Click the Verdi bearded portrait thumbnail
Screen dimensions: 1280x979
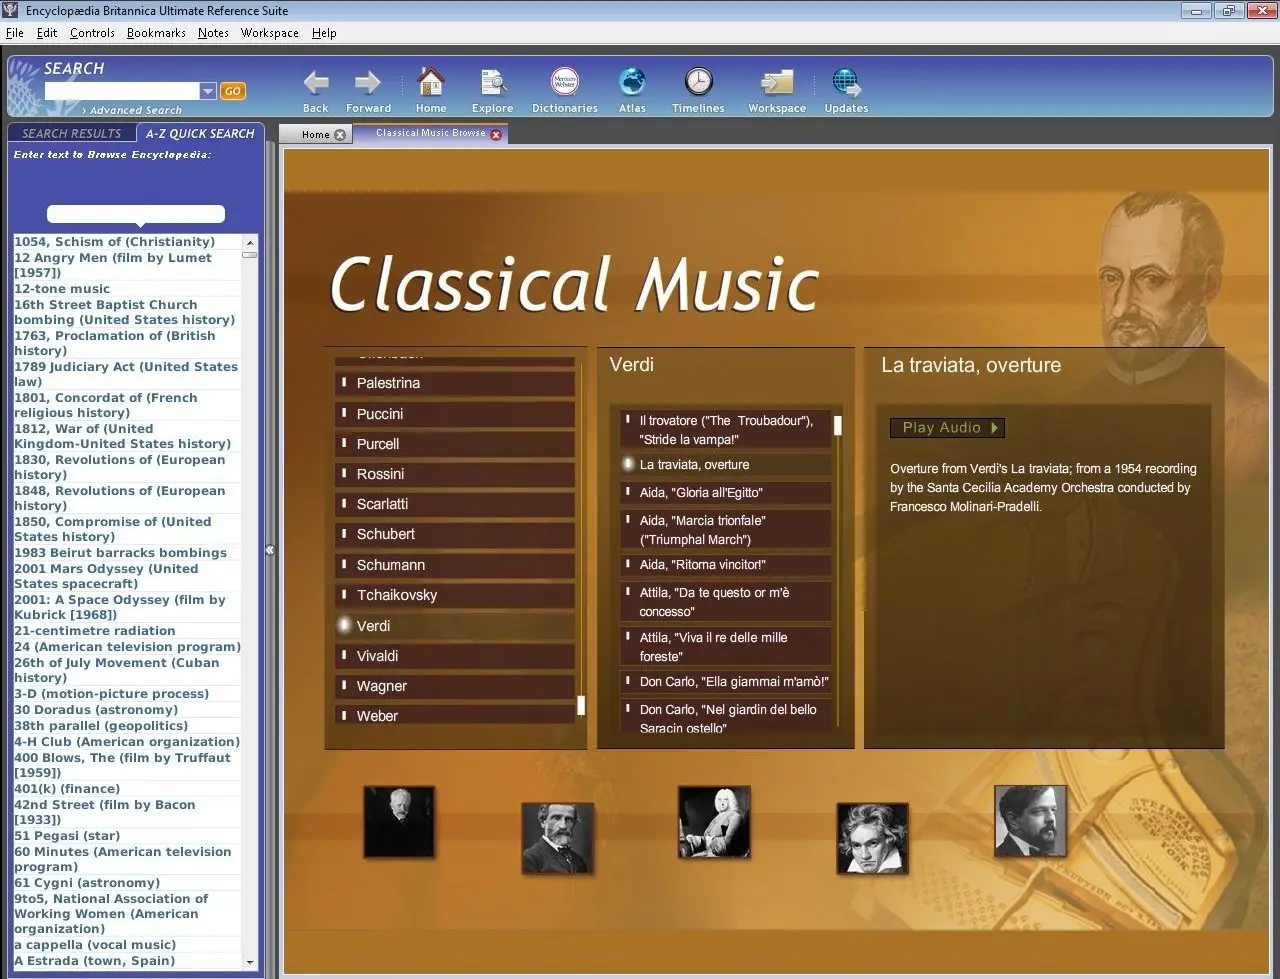[x=557, y=838]
